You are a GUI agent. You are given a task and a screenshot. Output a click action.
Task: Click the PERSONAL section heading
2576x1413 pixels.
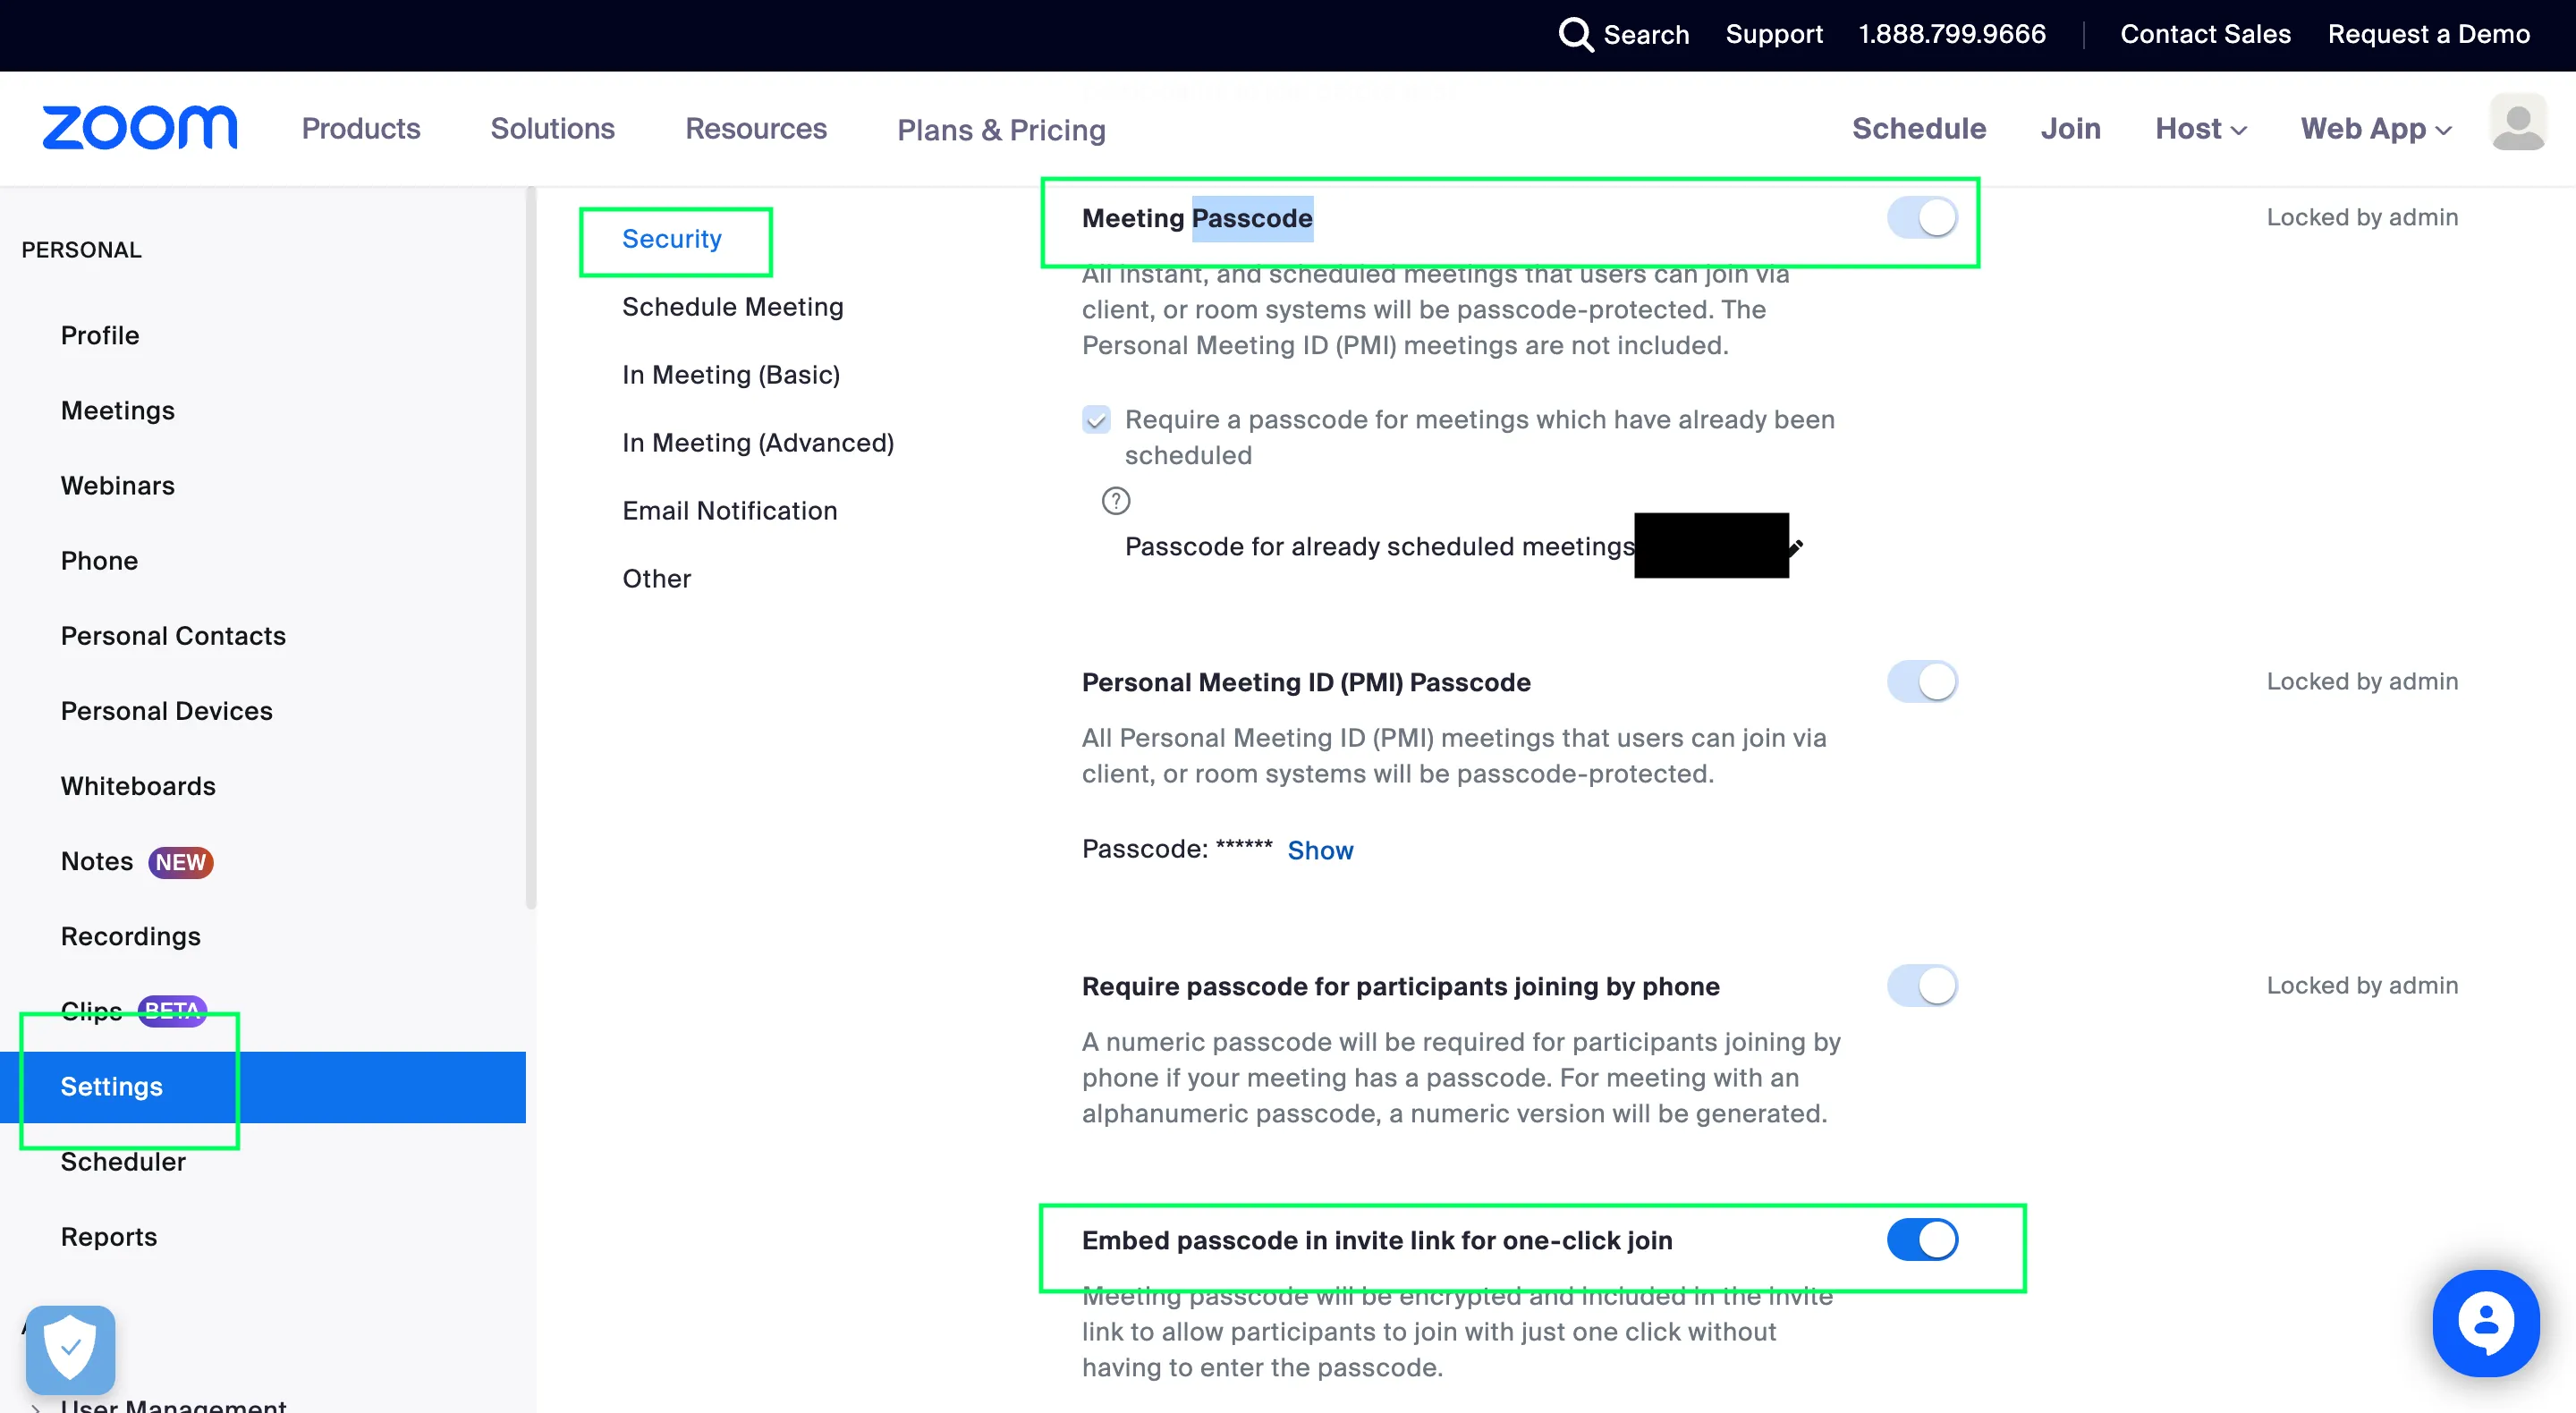(82, 250)
